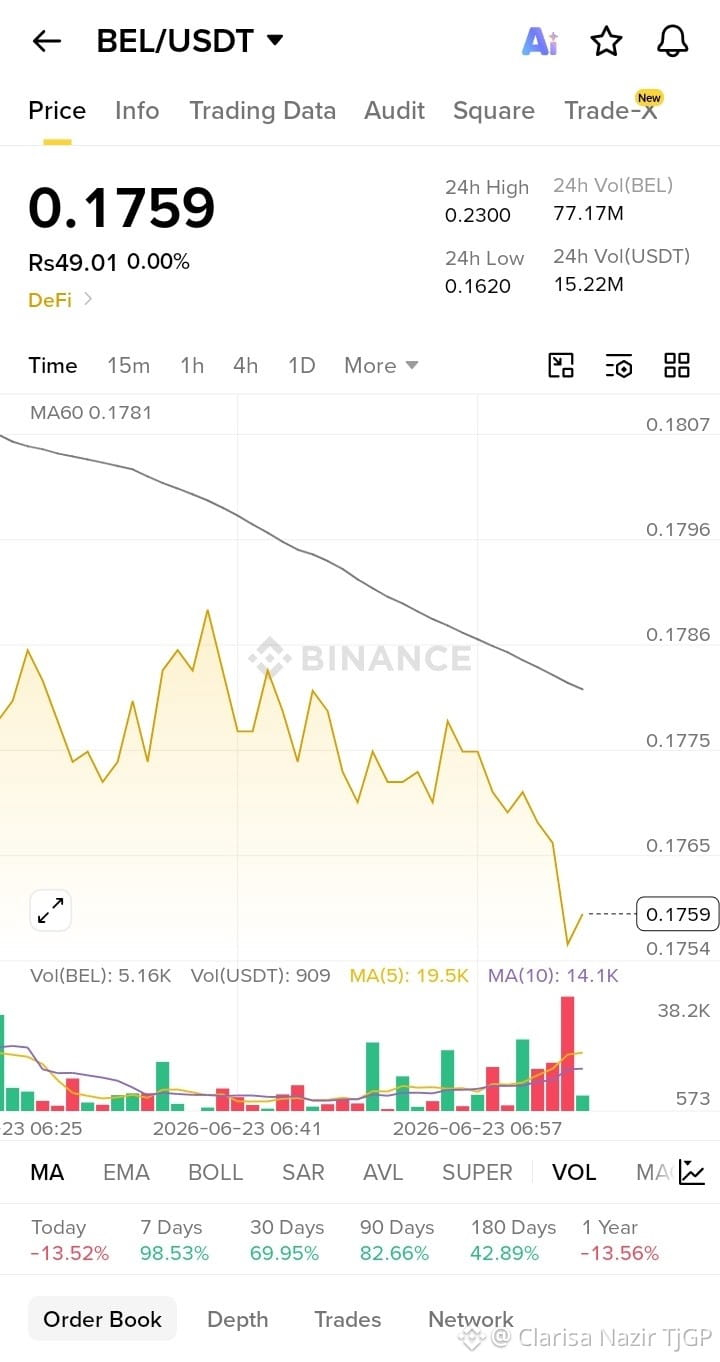Expand the More timeframes dropdown

click(x=381, y=365)
